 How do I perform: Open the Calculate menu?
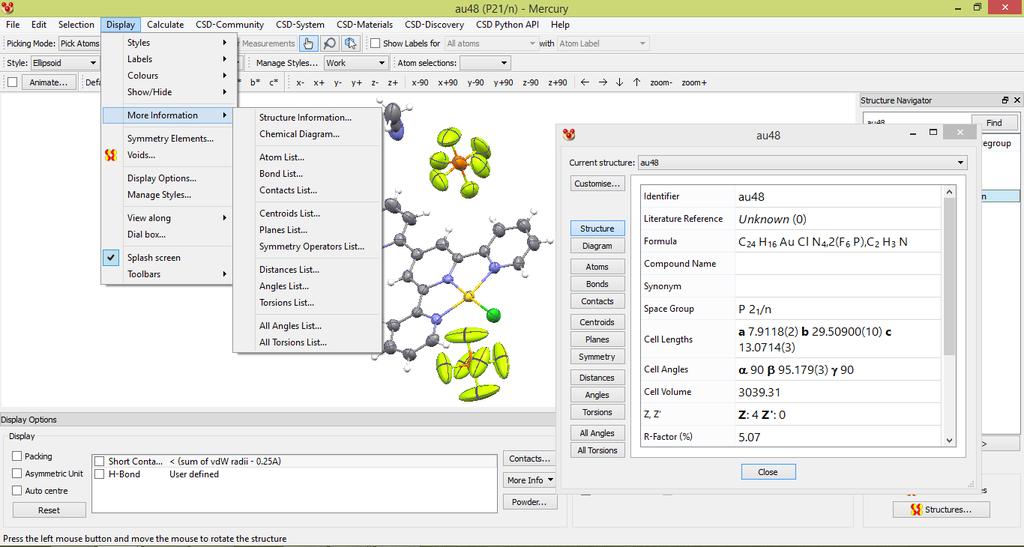click(x=165, y=25)
